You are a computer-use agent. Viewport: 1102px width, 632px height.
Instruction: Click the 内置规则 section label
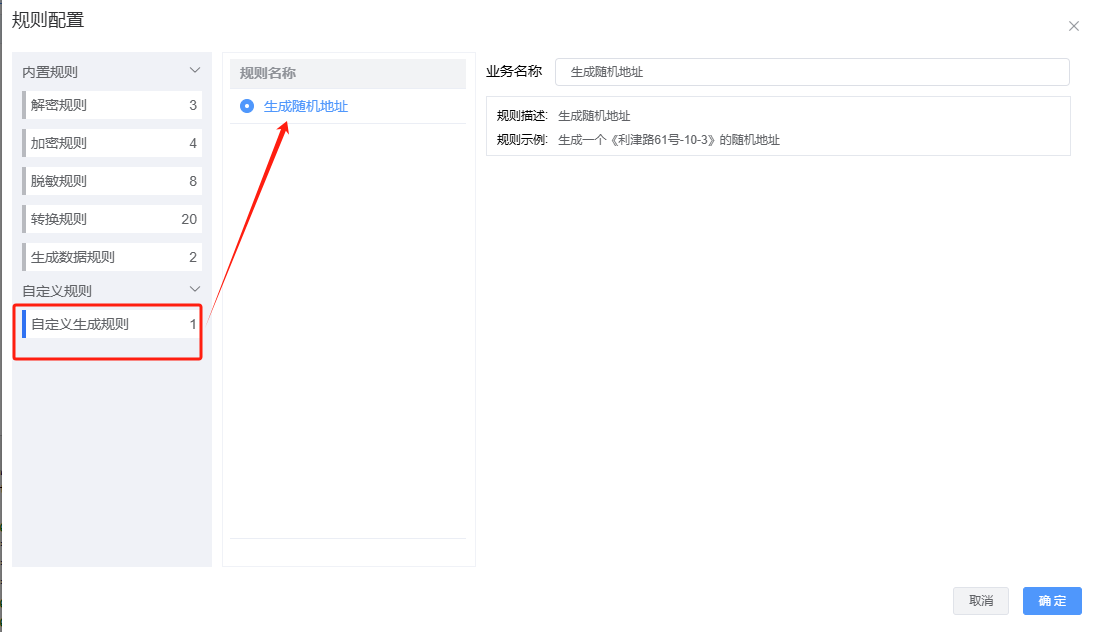coord(50,72)
